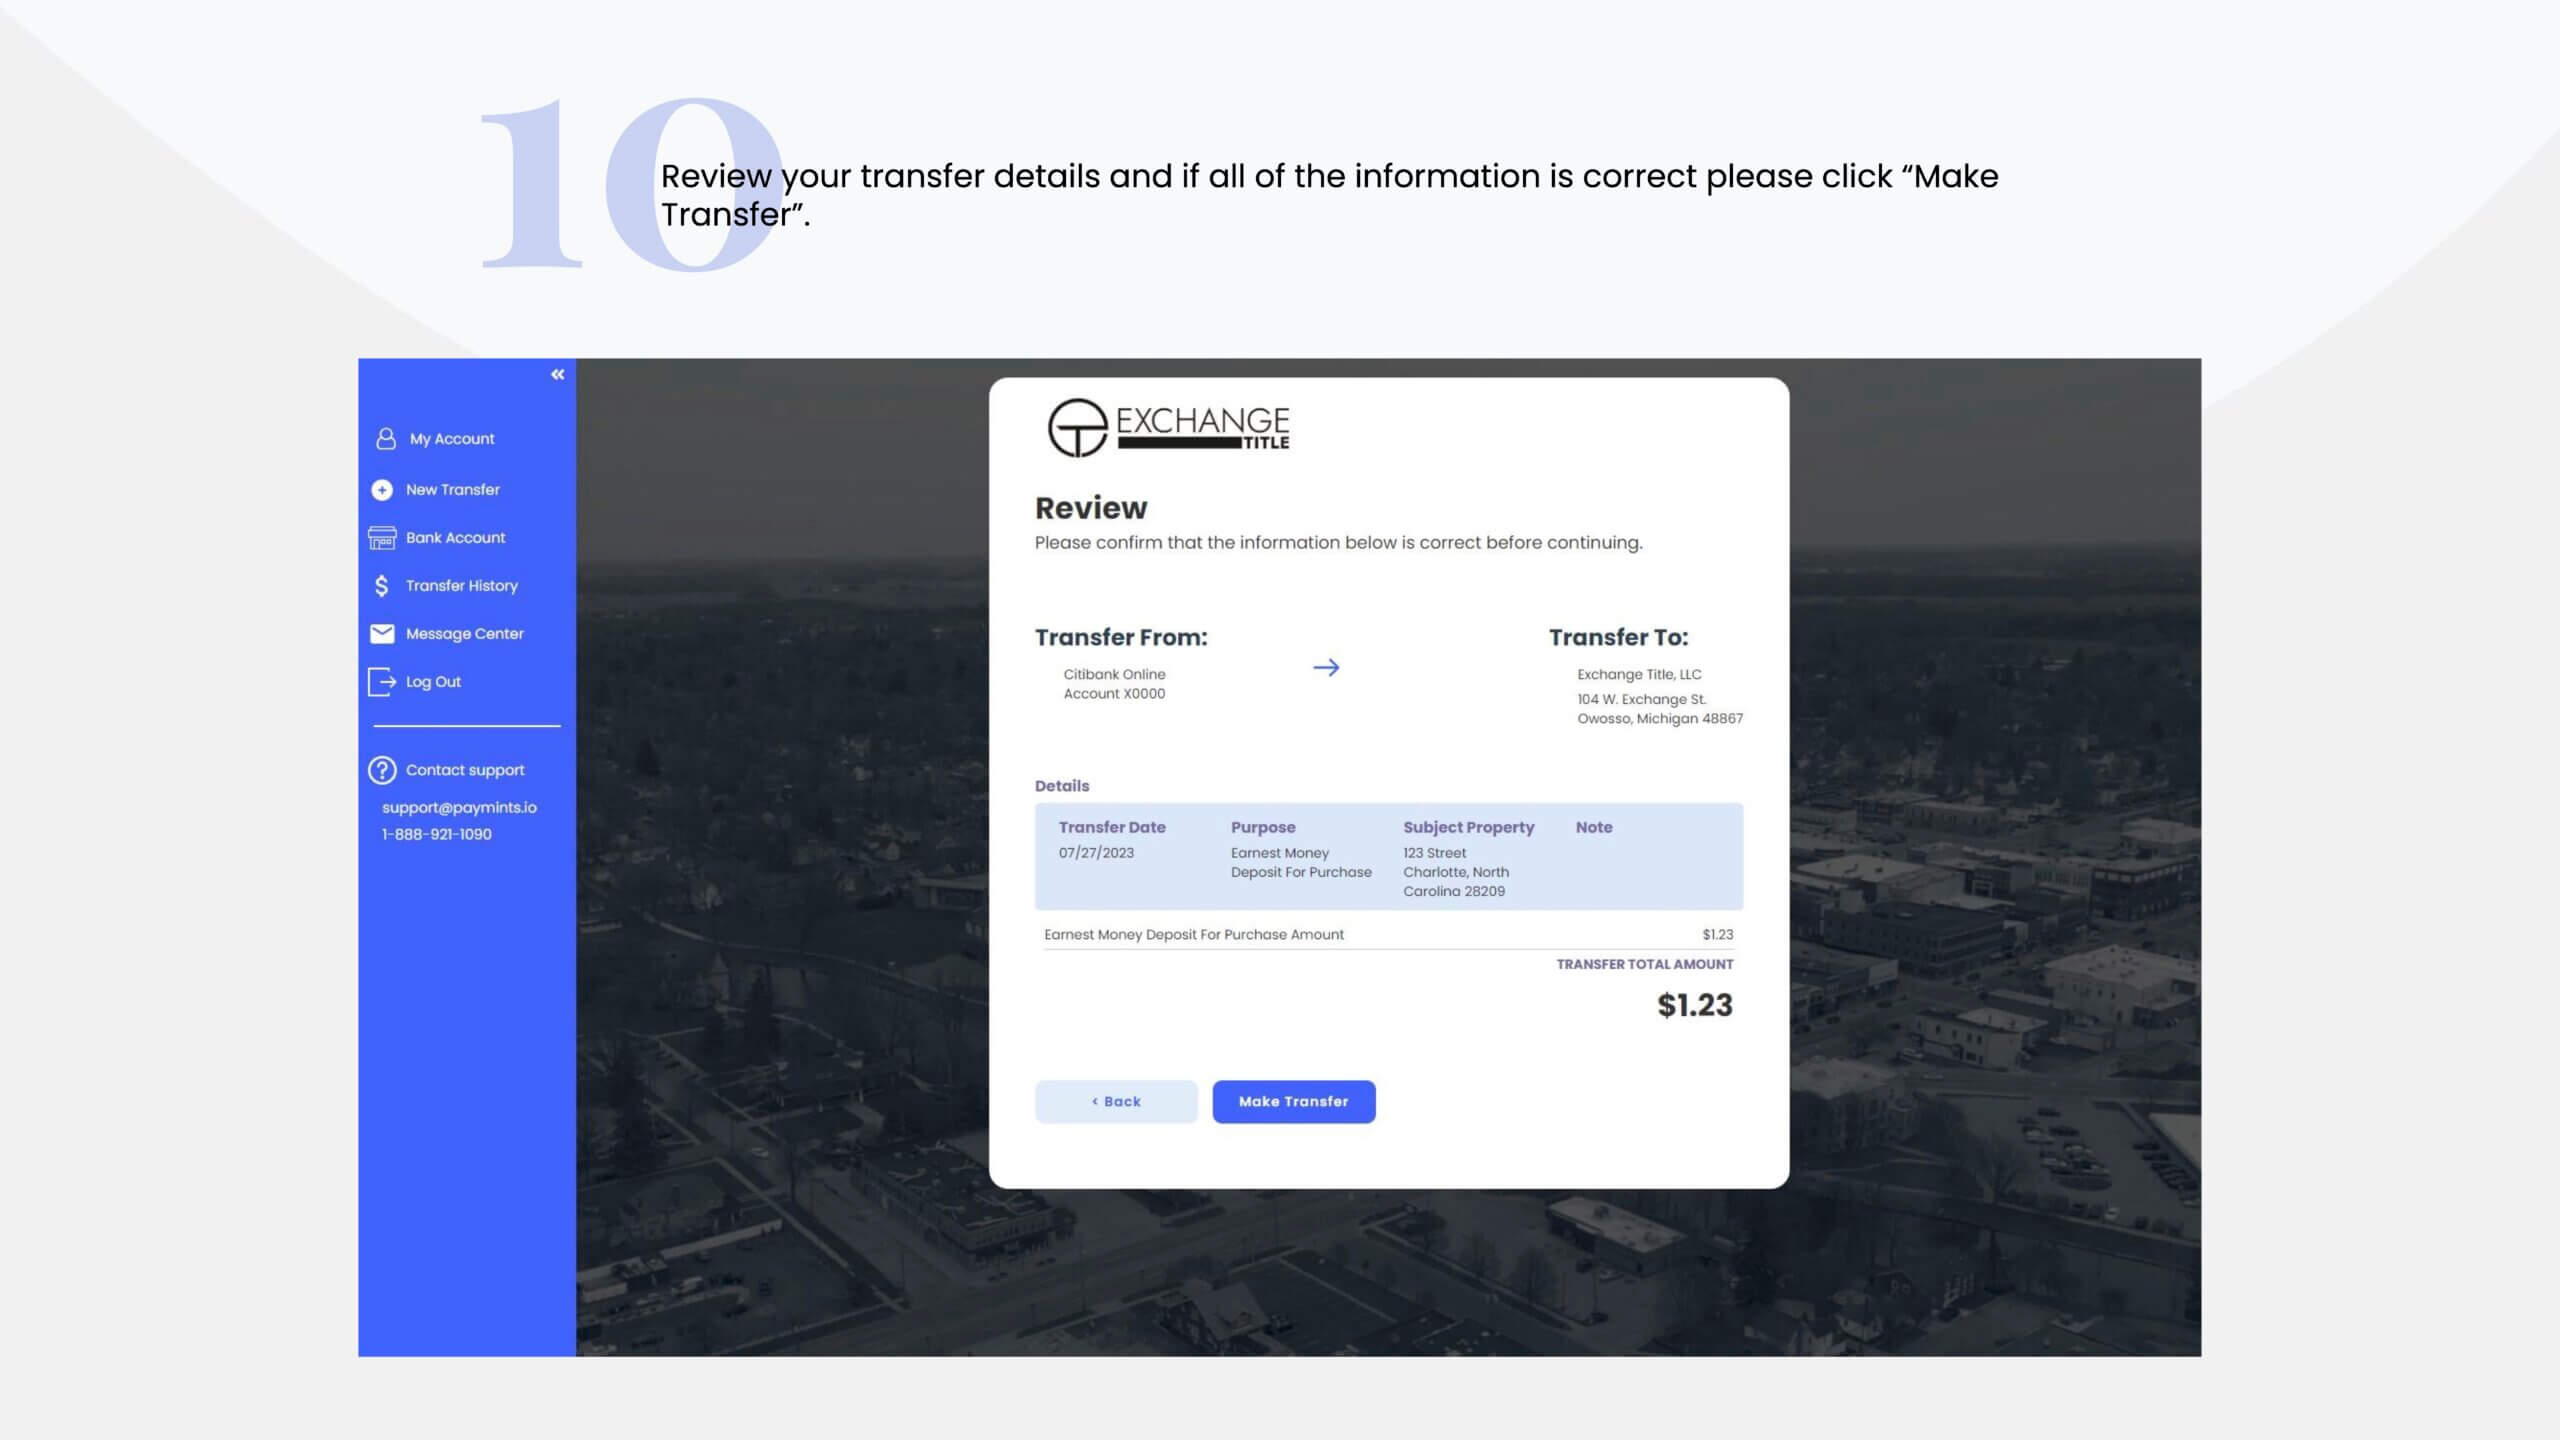The image size is (2560, 1440).
Task: Click the Log Out text label
Action: tap(433, 682)
